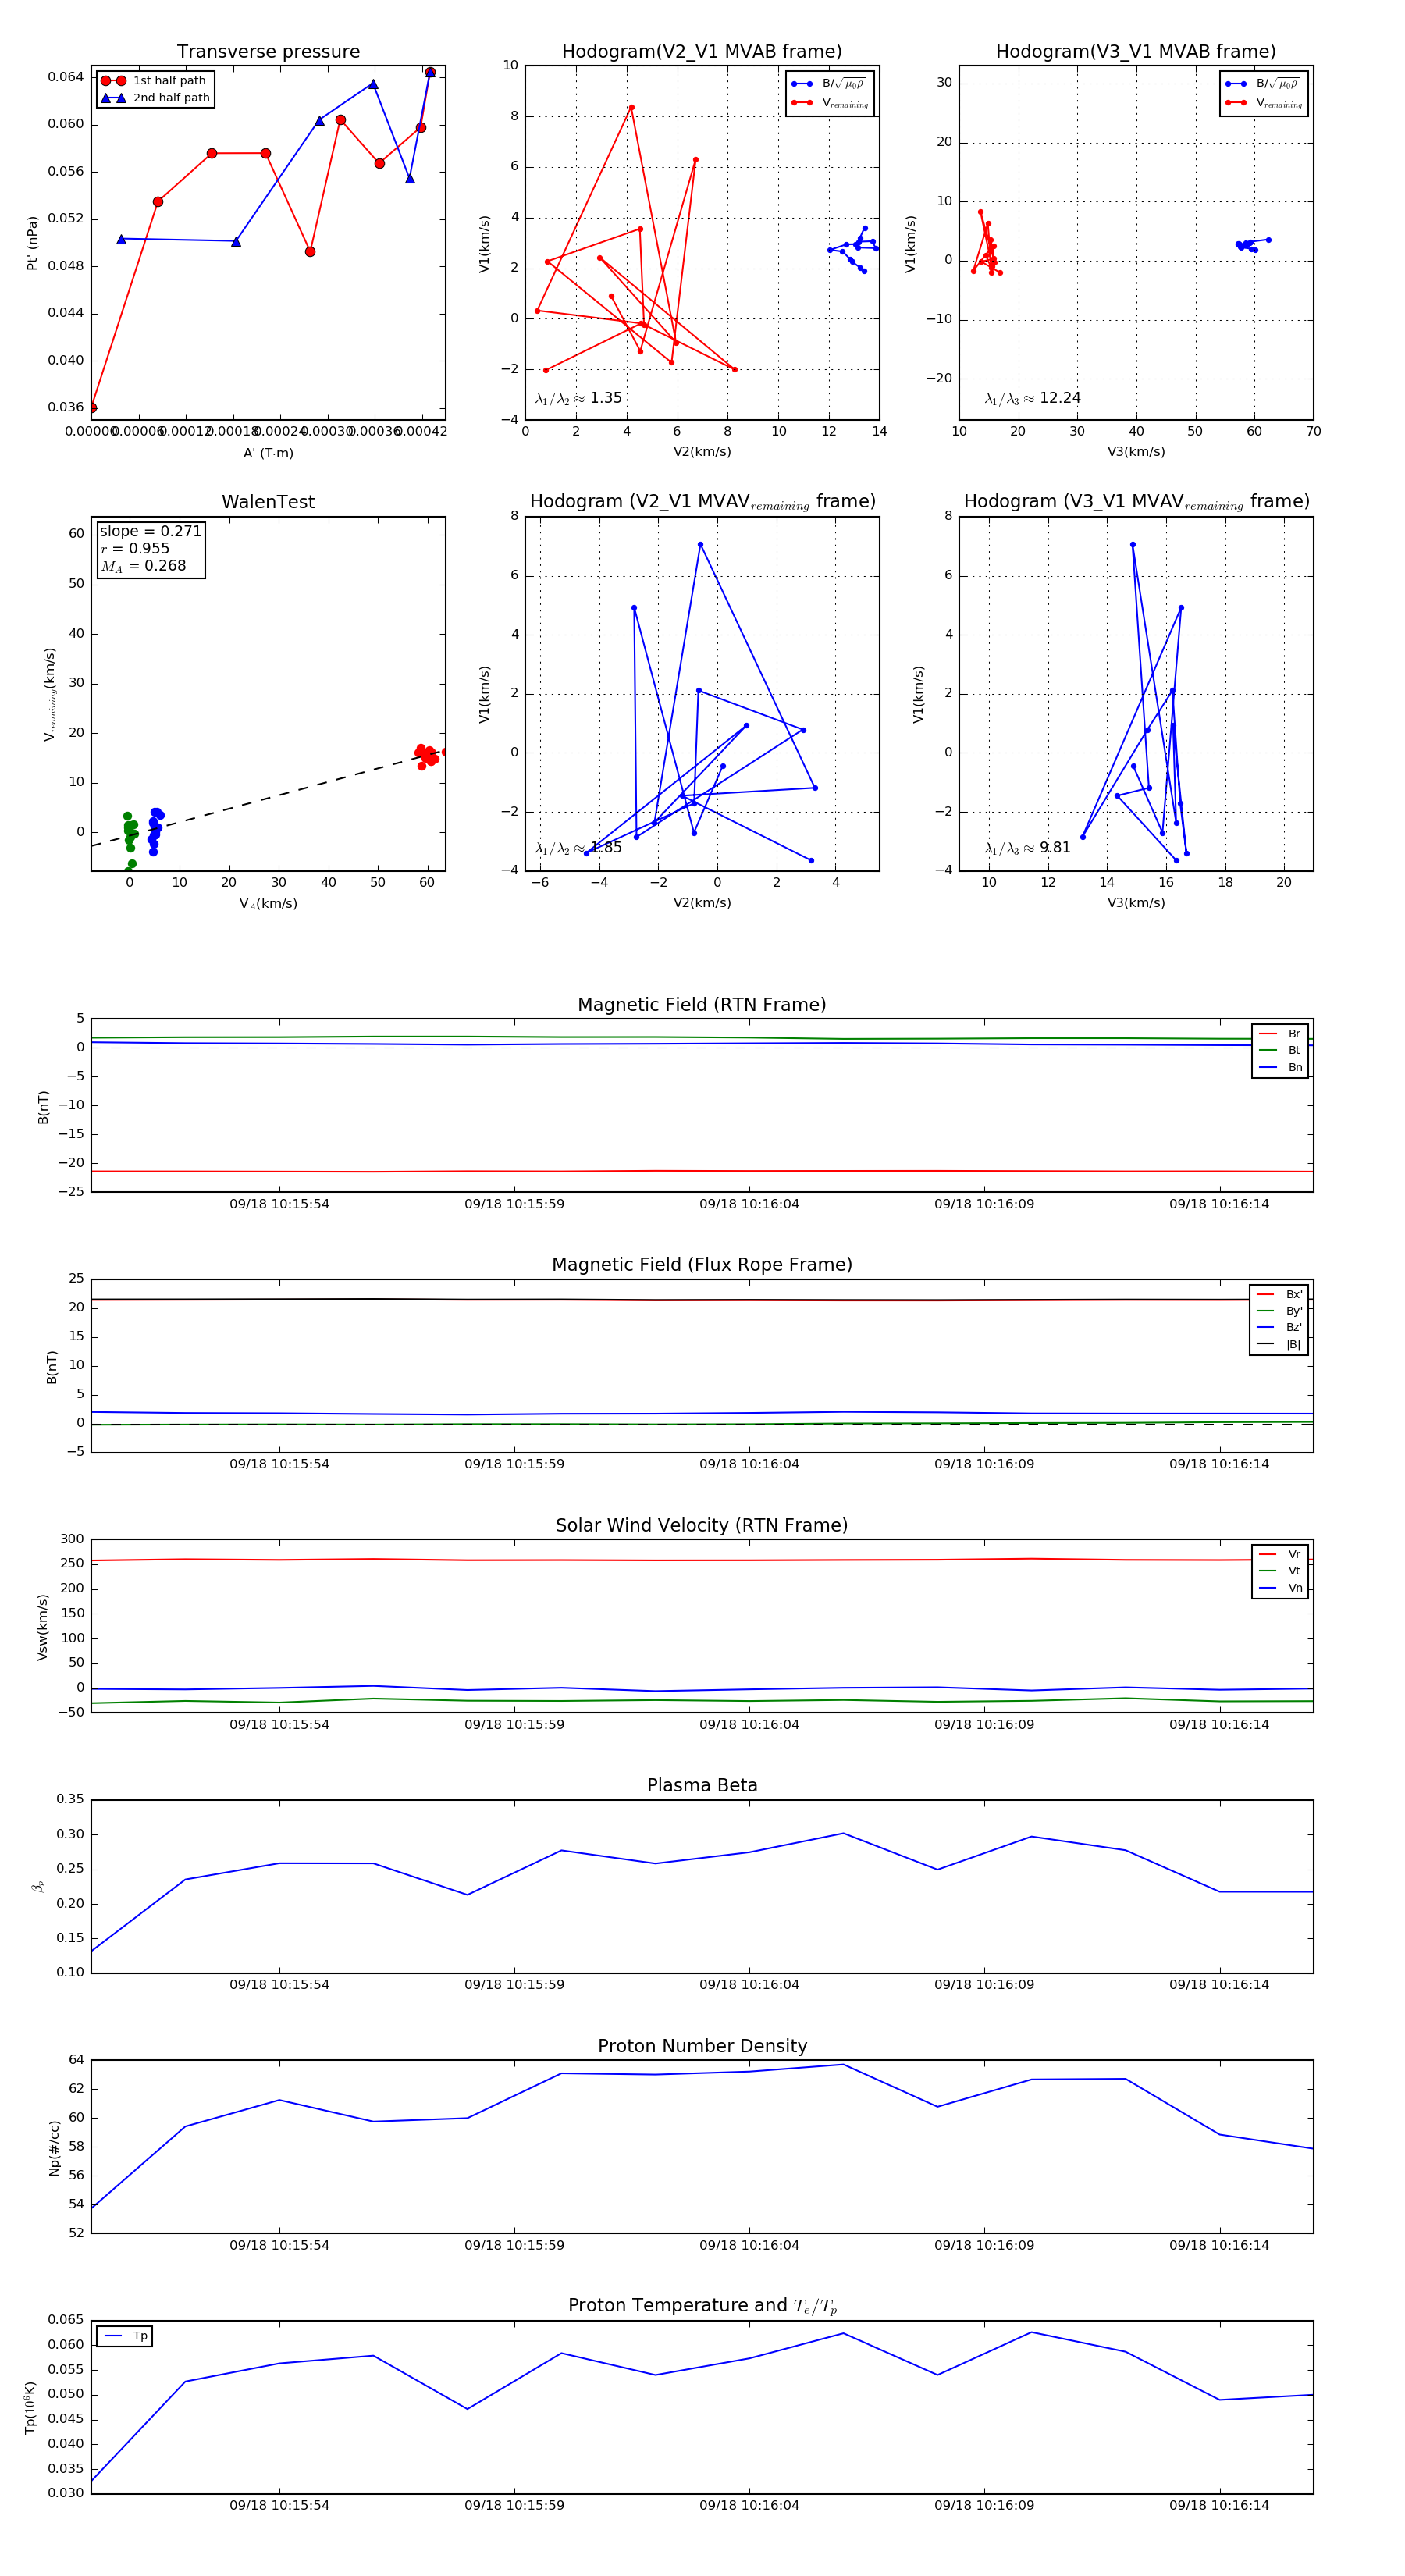Select the "By'" legend entry
The width and height of the screenshot is (1405, 2576).
pyautogui.click(x=1279, y=1311)
